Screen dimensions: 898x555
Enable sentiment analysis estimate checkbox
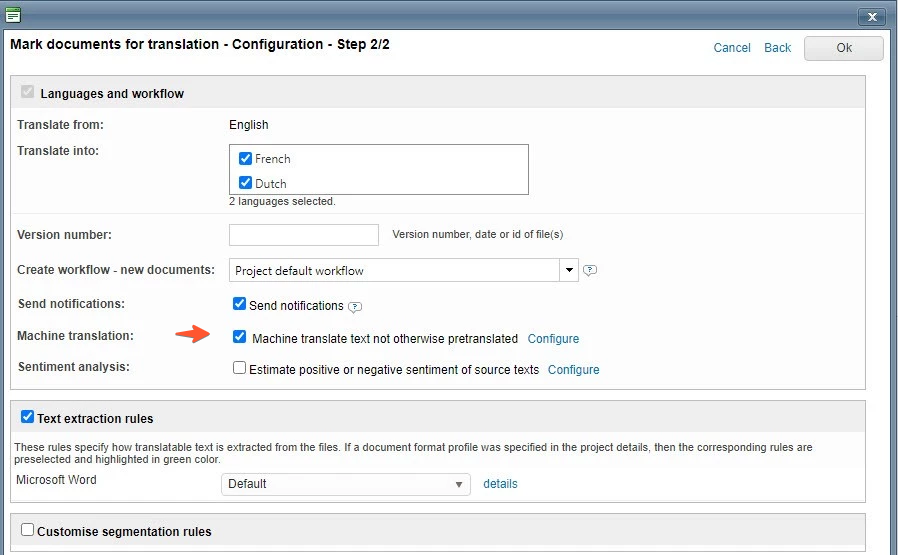tap(239, 368)
